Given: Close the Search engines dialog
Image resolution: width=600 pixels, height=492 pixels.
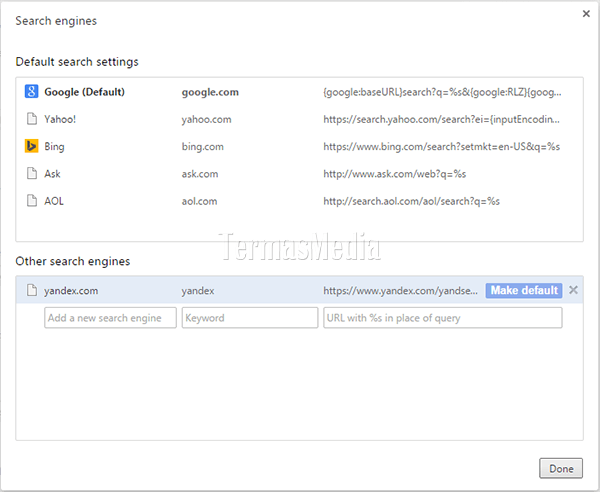Looking at the screenshot, I should pyautogui.click(x=586, y=14).
